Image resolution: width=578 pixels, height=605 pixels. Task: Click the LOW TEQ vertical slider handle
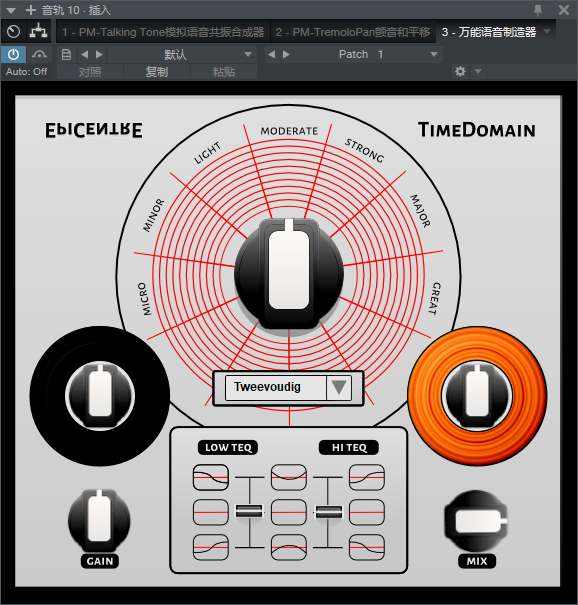click(x=249, y=512)
